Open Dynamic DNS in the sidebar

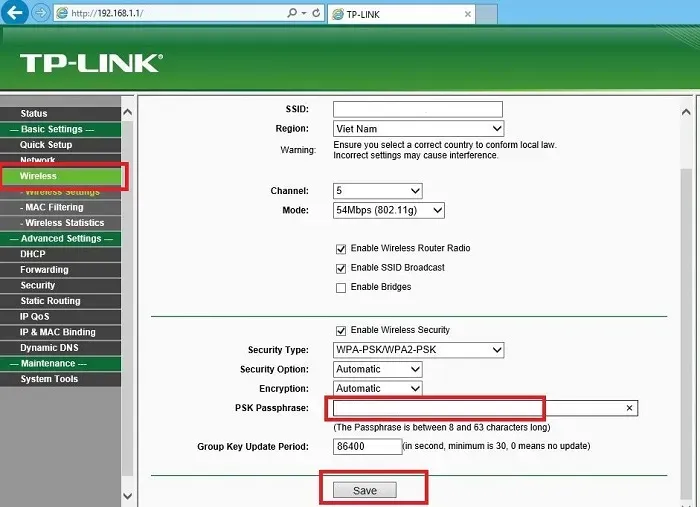pos(60,348)
